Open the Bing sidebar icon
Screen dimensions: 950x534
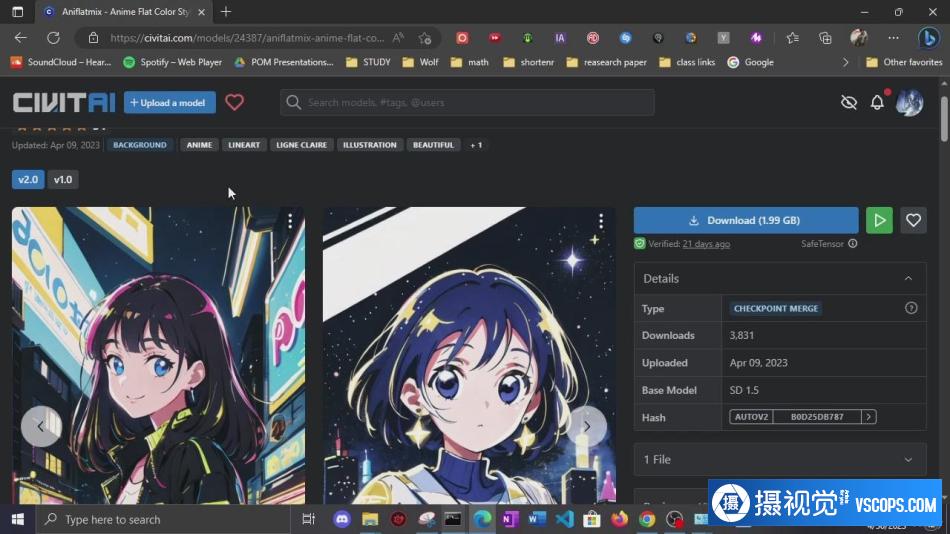coord(928,38)
